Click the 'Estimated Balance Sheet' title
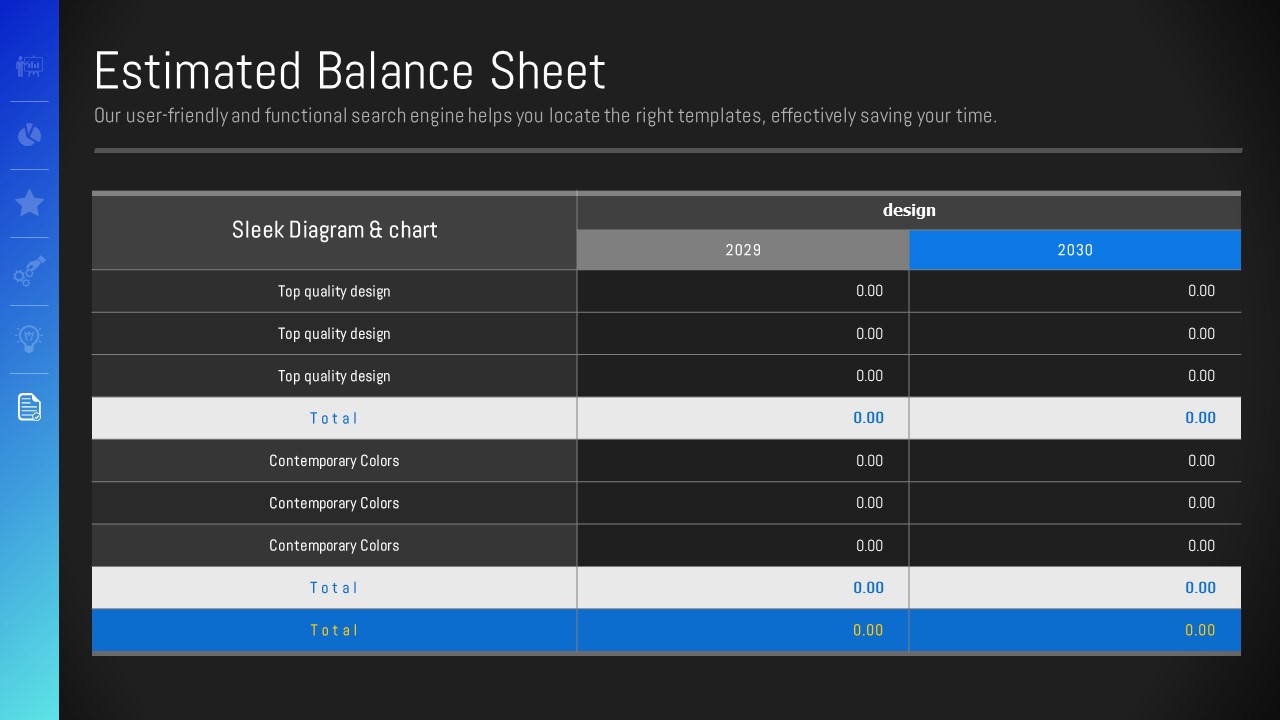 click(x=349, y=71)
